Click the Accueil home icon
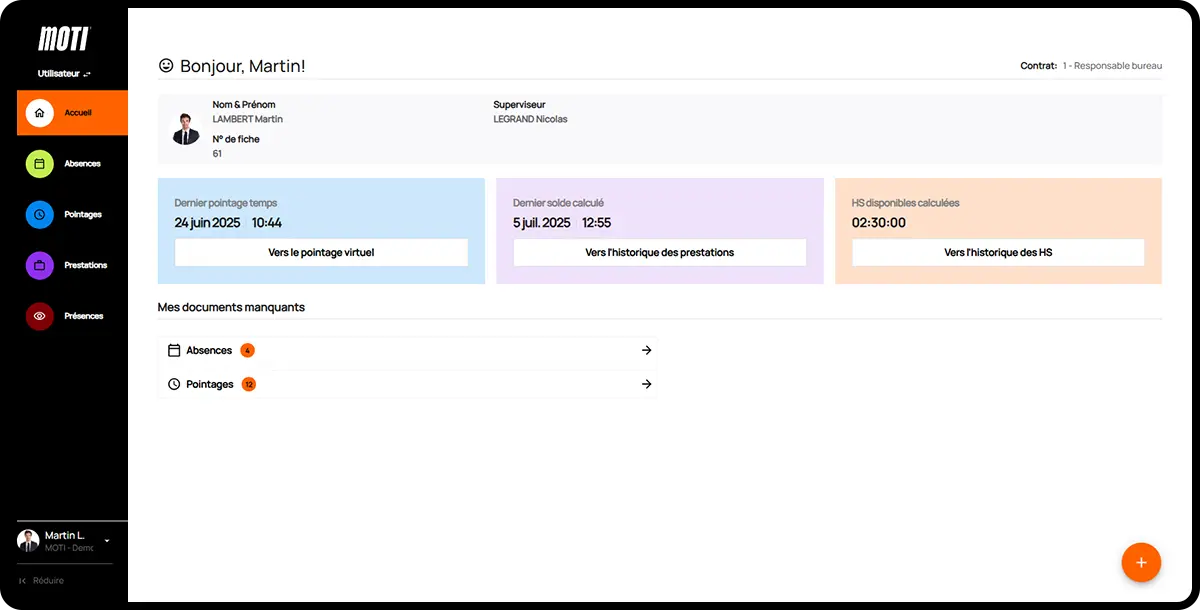This screenshot has width=1200, height=610. 39,113
